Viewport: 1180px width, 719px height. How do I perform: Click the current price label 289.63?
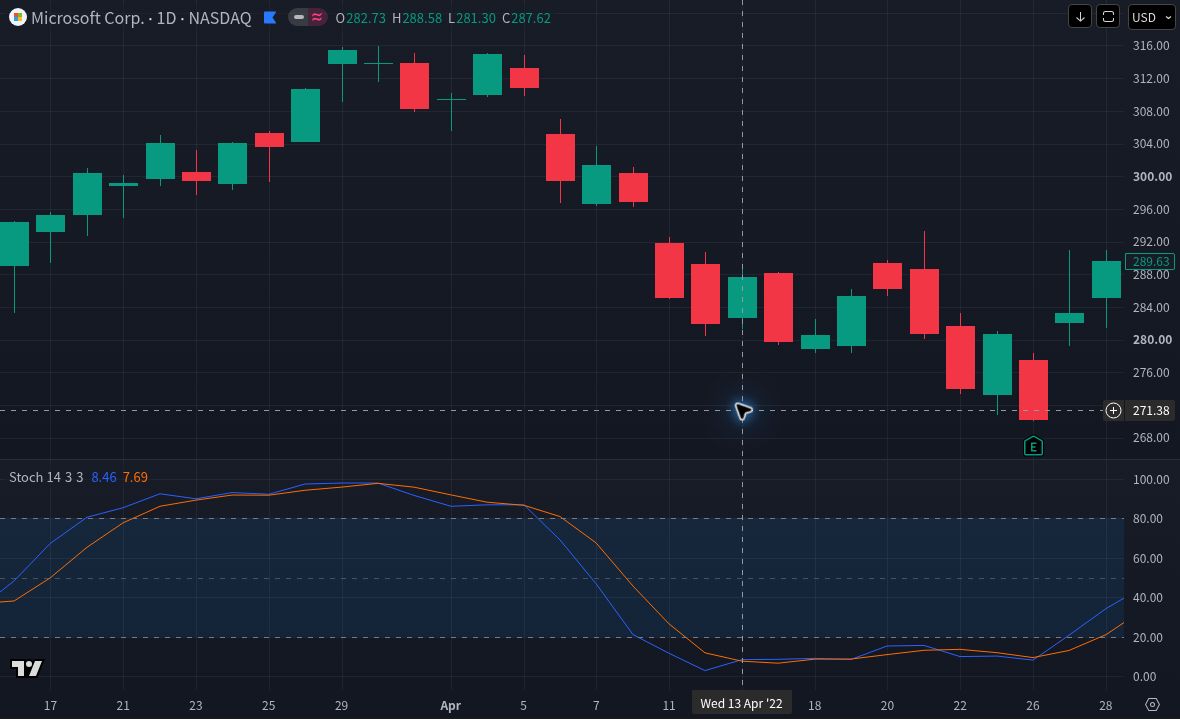coord(1150,261)
